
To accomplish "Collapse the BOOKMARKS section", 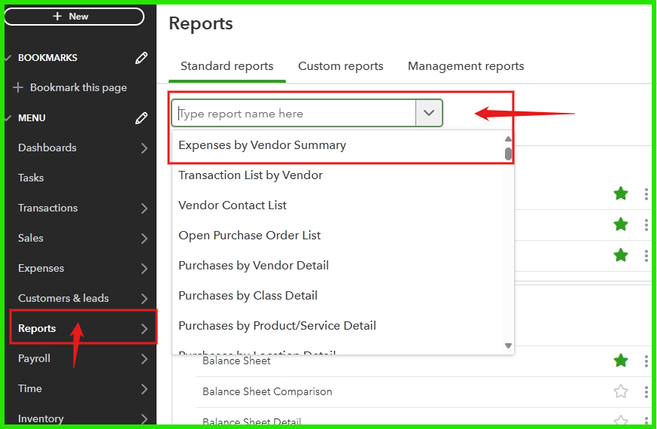I will pyautogui.click(x=8, y=58).
